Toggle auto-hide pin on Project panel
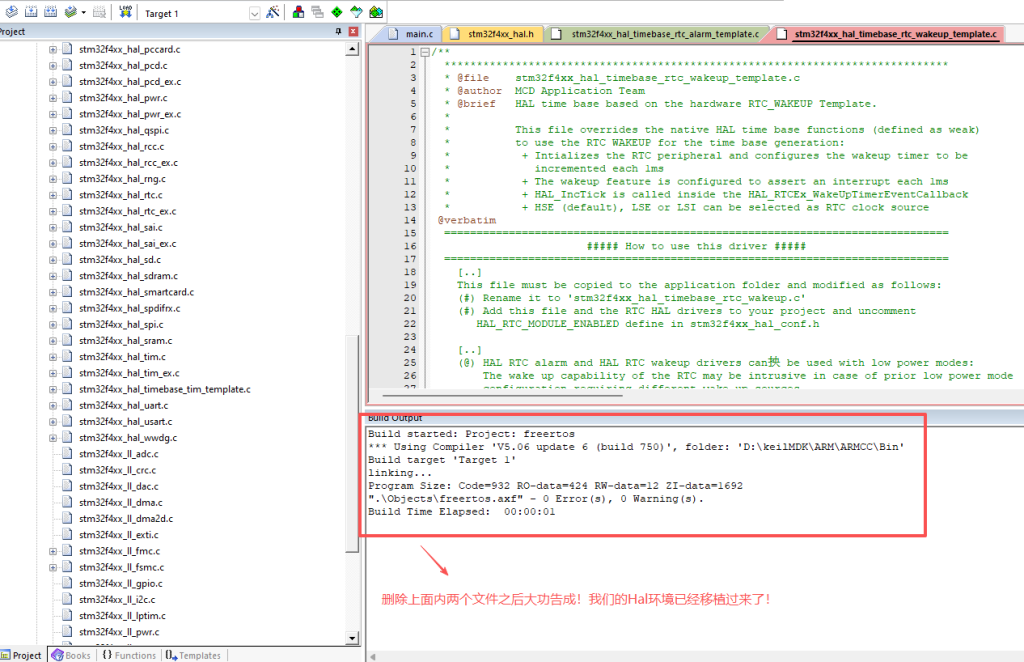This screenshot has height=662, width=1024. (x=337, y=32)
